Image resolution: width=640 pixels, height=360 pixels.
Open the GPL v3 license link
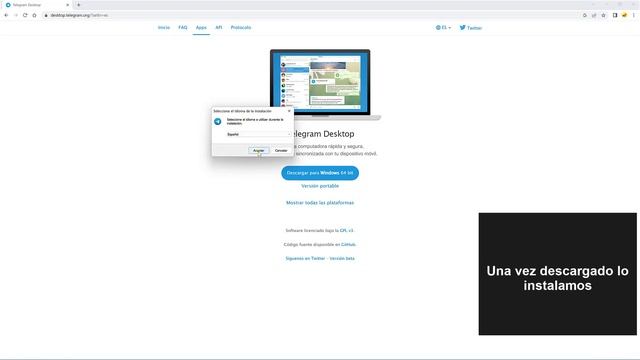pyautogui.click(x=346, y=231)
